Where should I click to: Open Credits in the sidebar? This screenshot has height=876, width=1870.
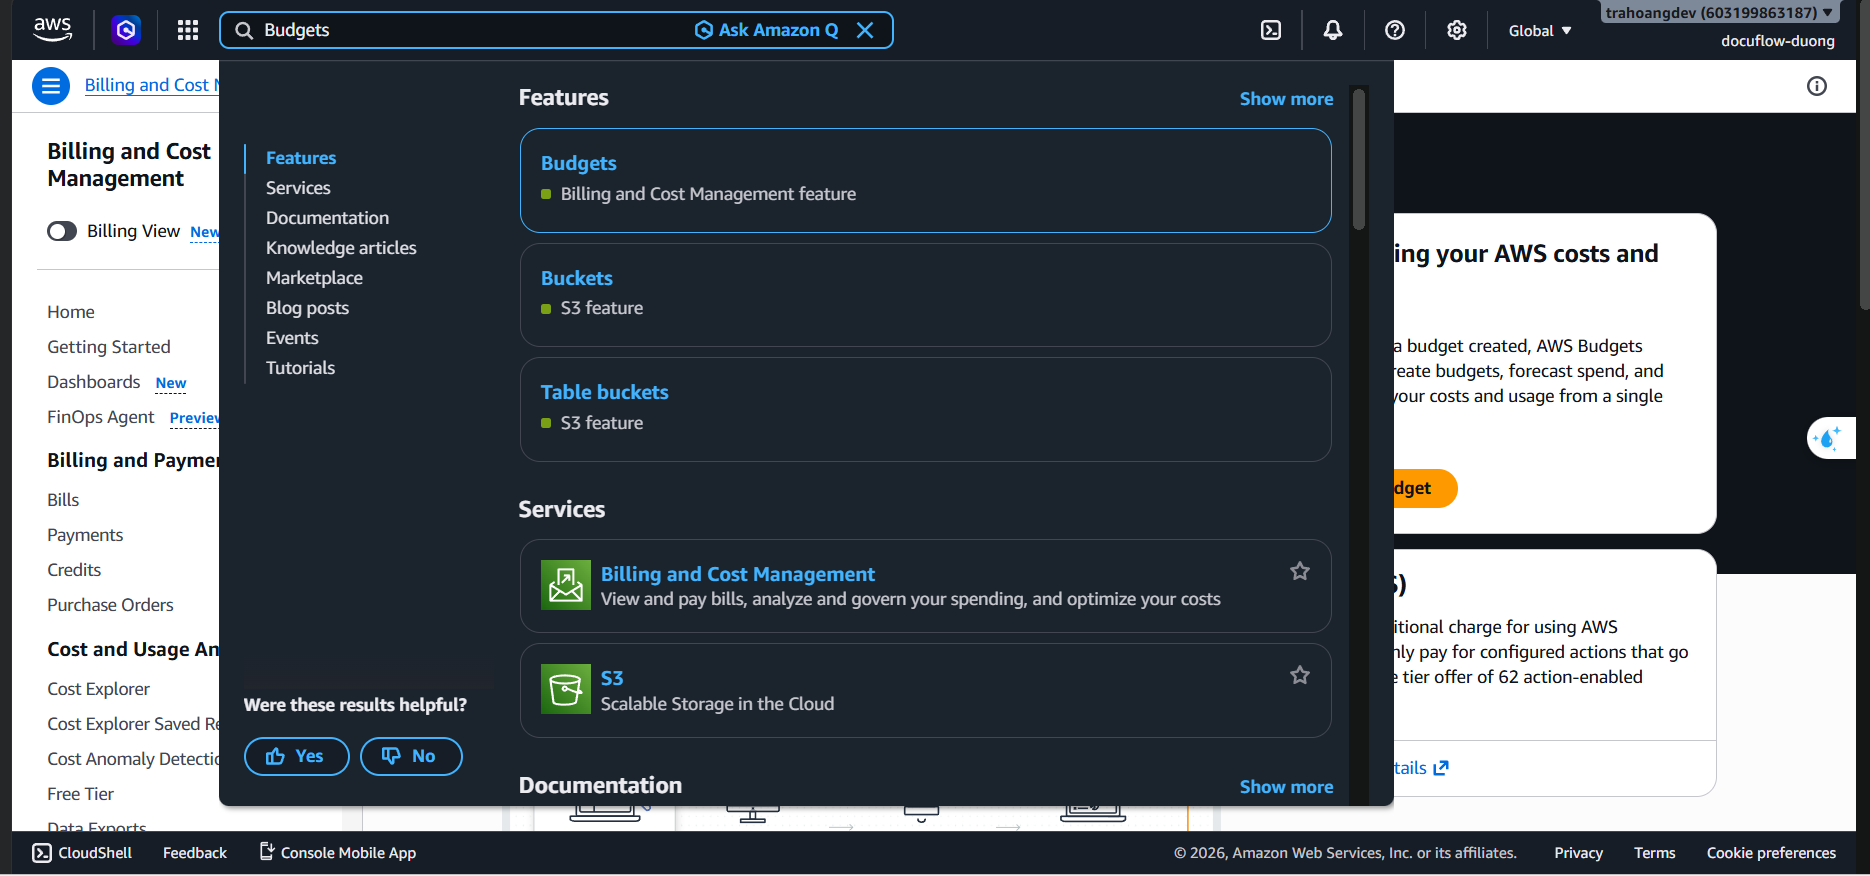tap(74, 570)
